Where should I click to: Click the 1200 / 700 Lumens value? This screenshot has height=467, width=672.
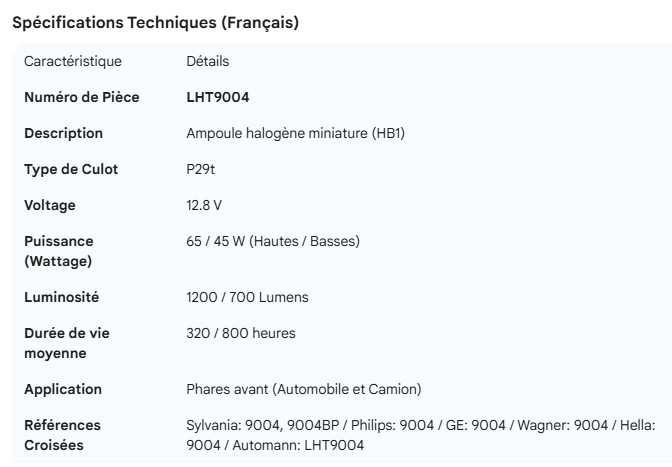click(247, 297)
